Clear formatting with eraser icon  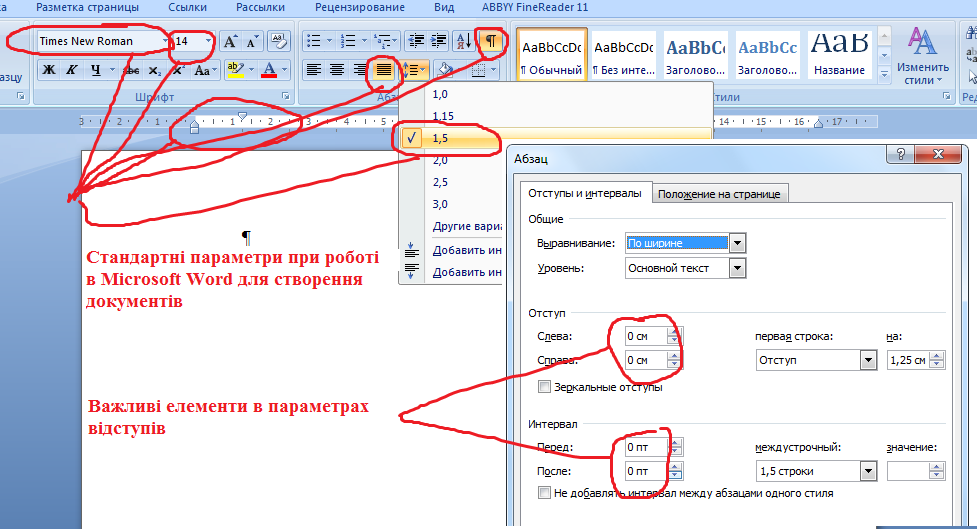279,42
